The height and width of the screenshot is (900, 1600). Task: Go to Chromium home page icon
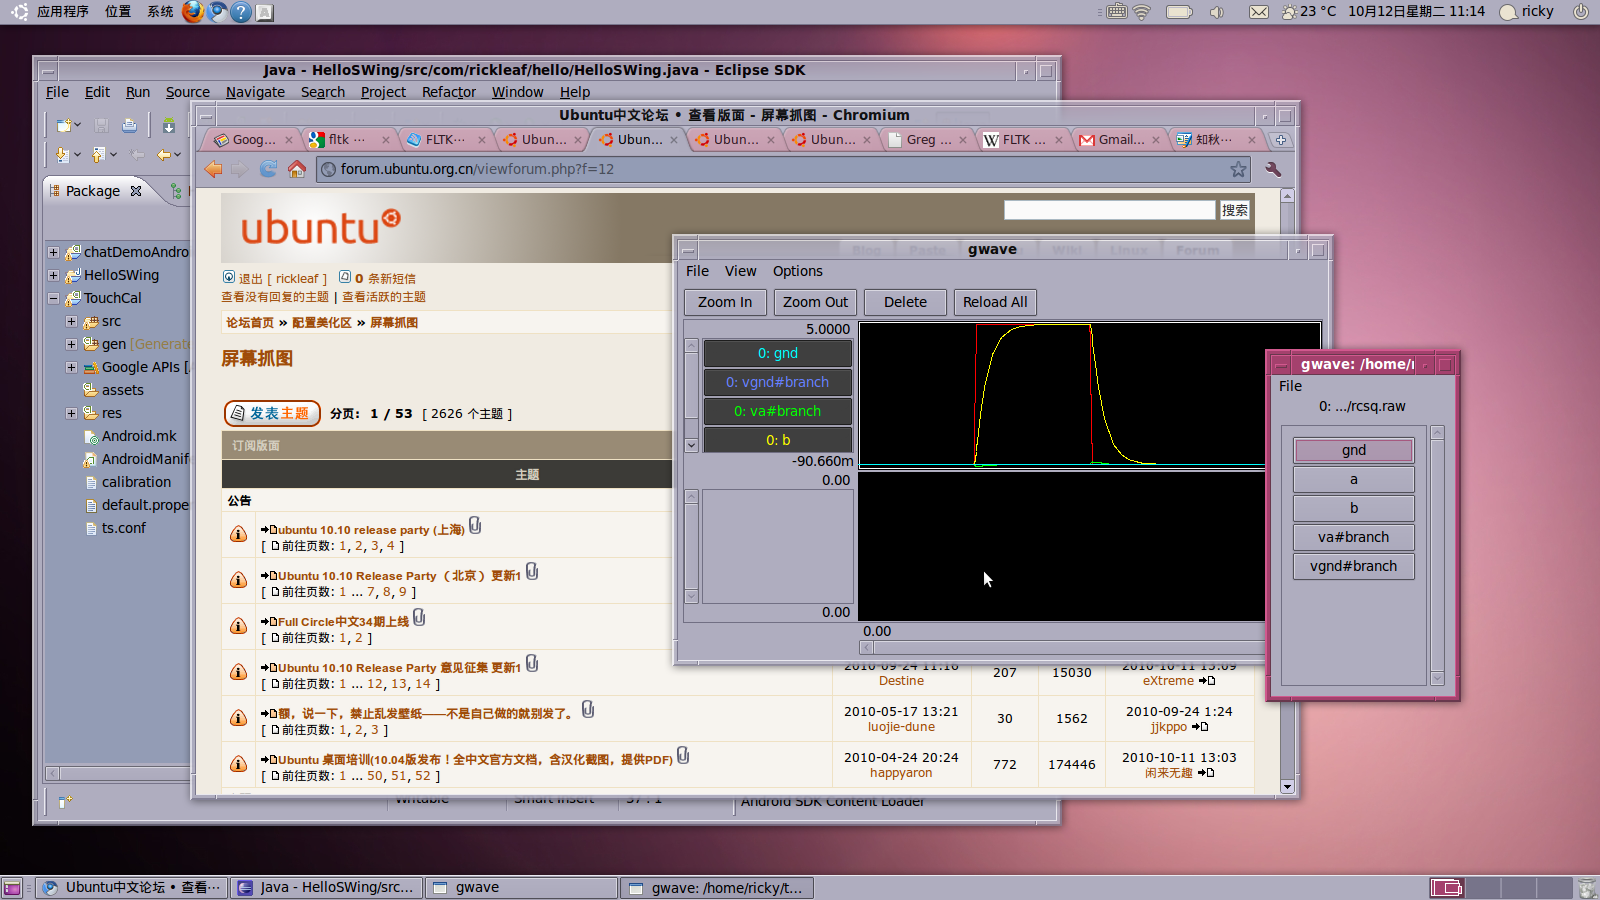tap(297, 169)
